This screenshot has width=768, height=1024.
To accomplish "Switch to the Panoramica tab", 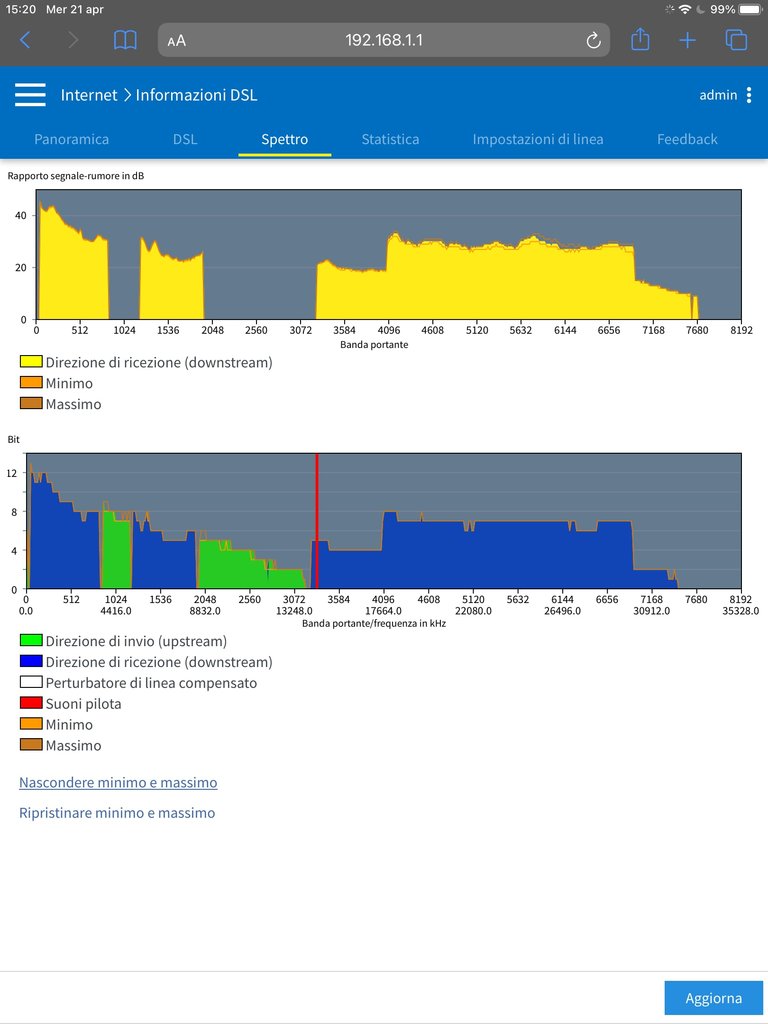I will [x=71, y=139].
